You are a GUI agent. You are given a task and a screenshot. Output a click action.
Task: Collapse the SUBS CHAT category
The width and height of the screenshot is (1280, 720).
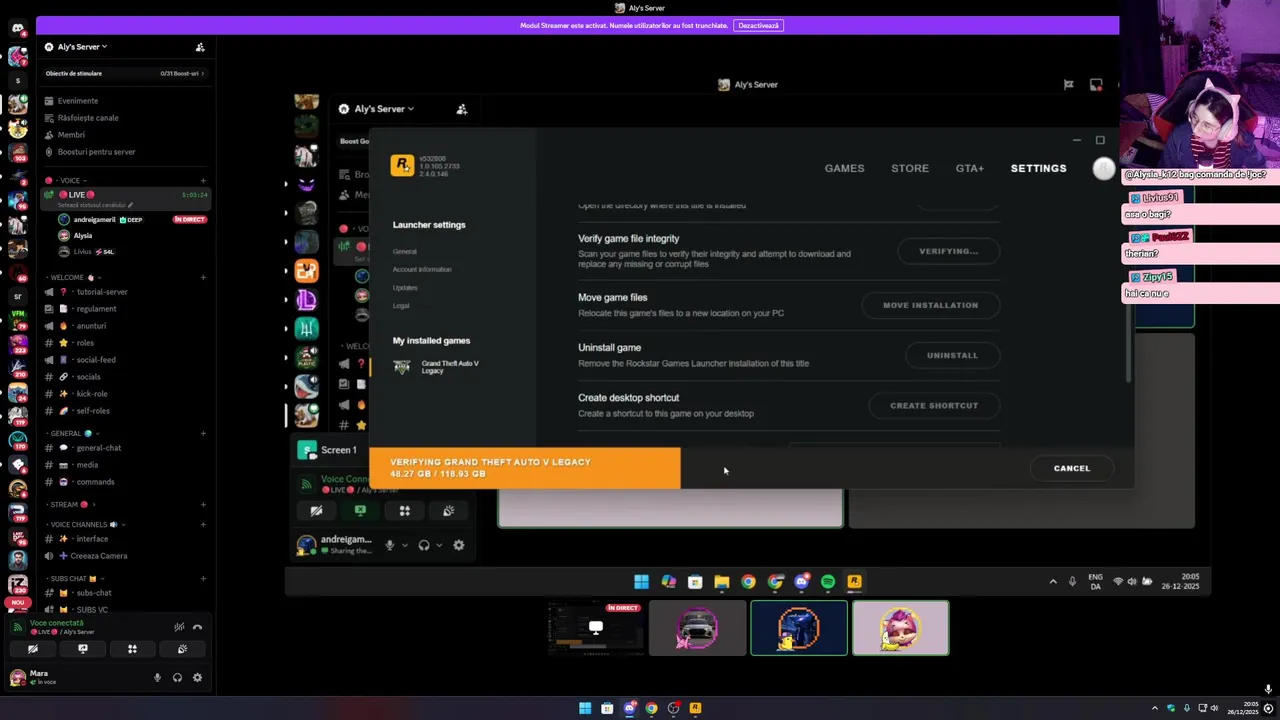pos(73,578)
